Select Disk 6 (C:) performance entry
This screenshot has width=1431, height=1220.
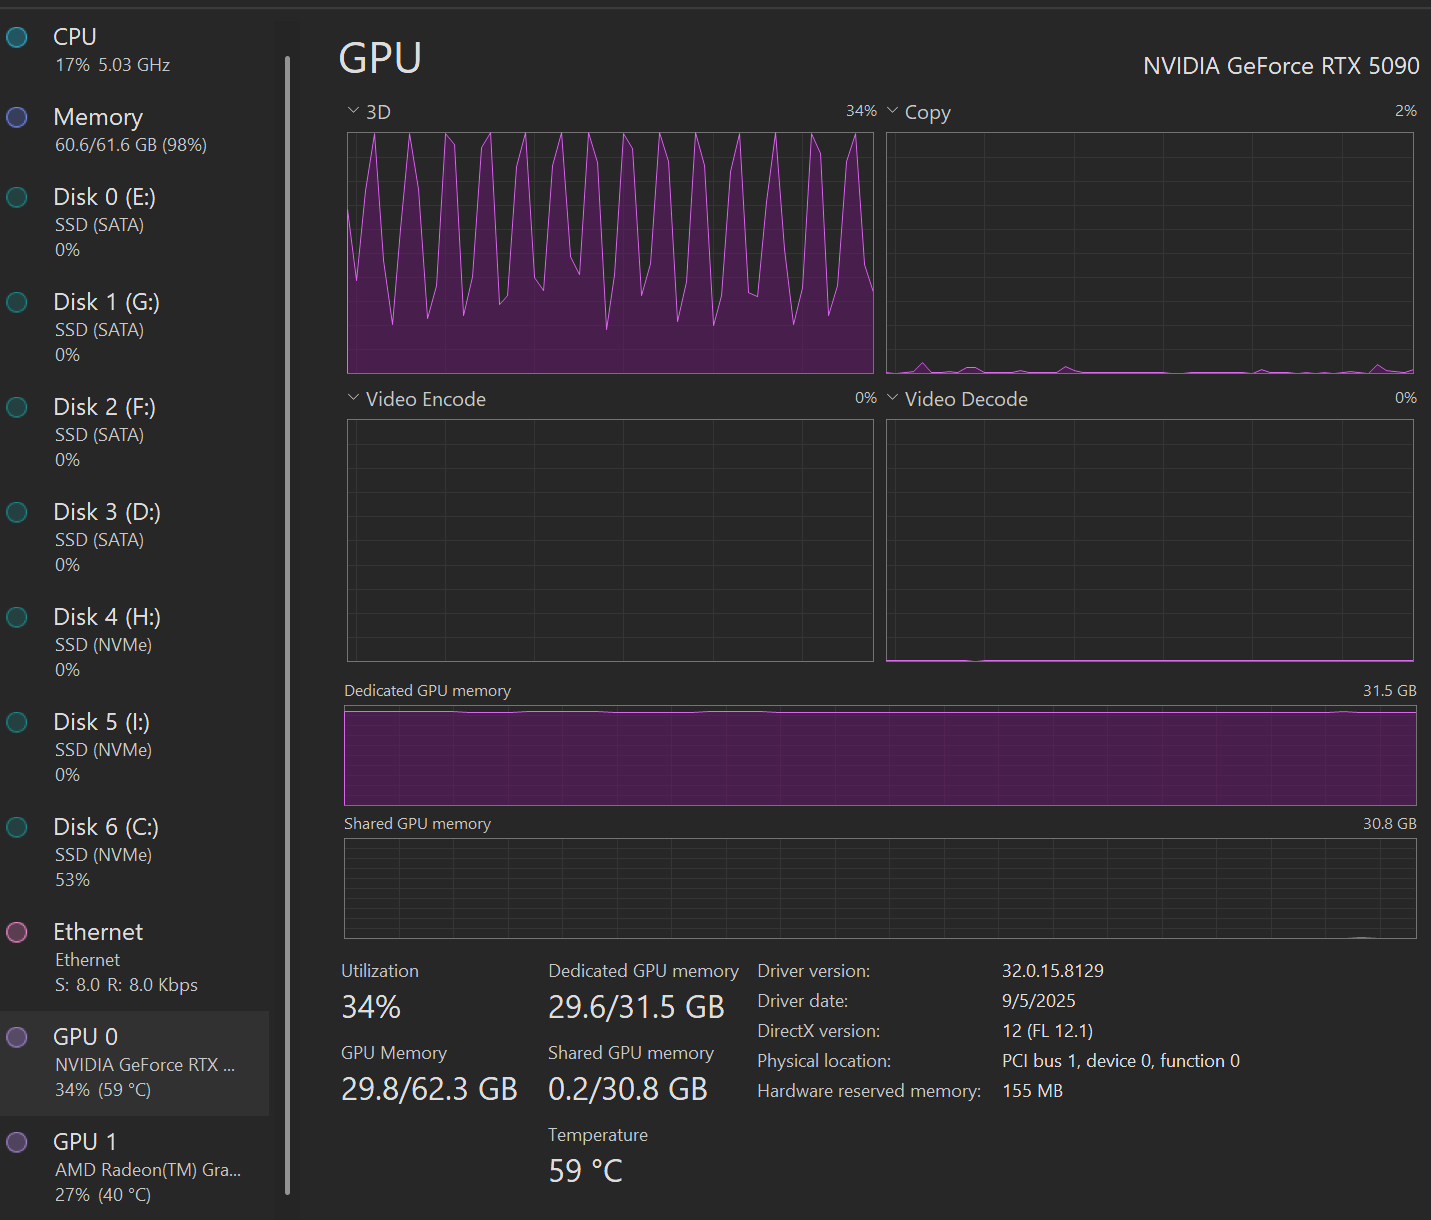pyautogui.click(x=135, y=852)
